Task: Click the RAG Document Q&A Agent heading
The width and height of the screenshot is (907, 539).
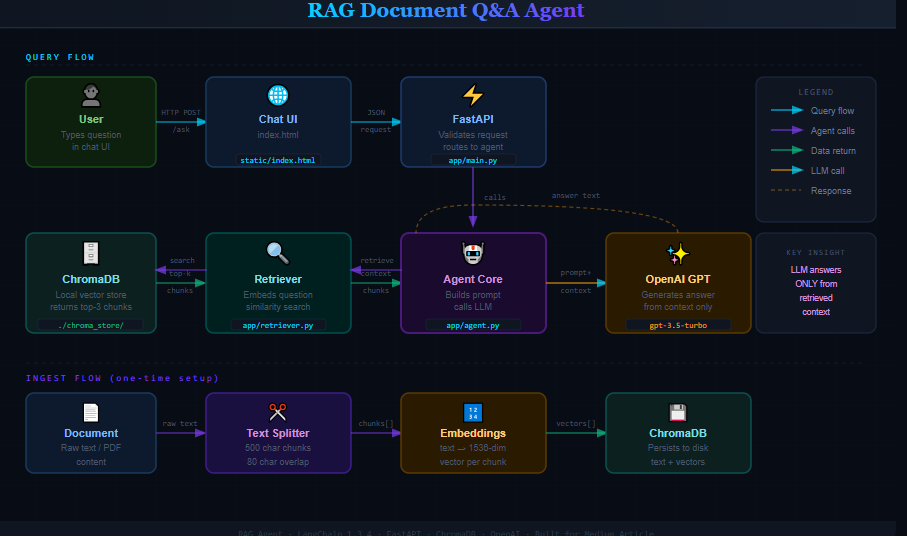Action: [x=445, y=10]
